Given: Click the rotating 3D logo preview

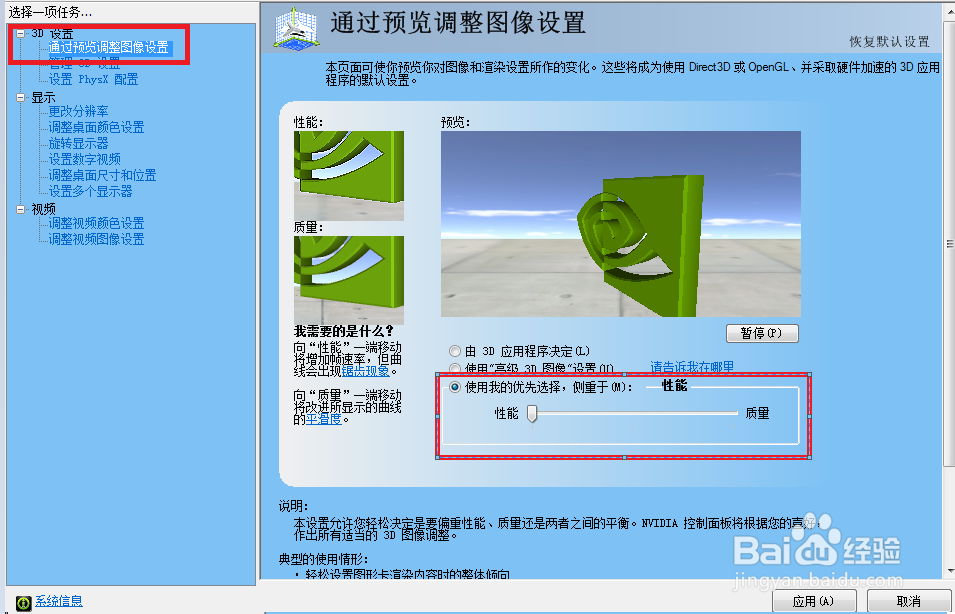Looking at the screenshot, I should pyautogui.click(x=621, y=224).
